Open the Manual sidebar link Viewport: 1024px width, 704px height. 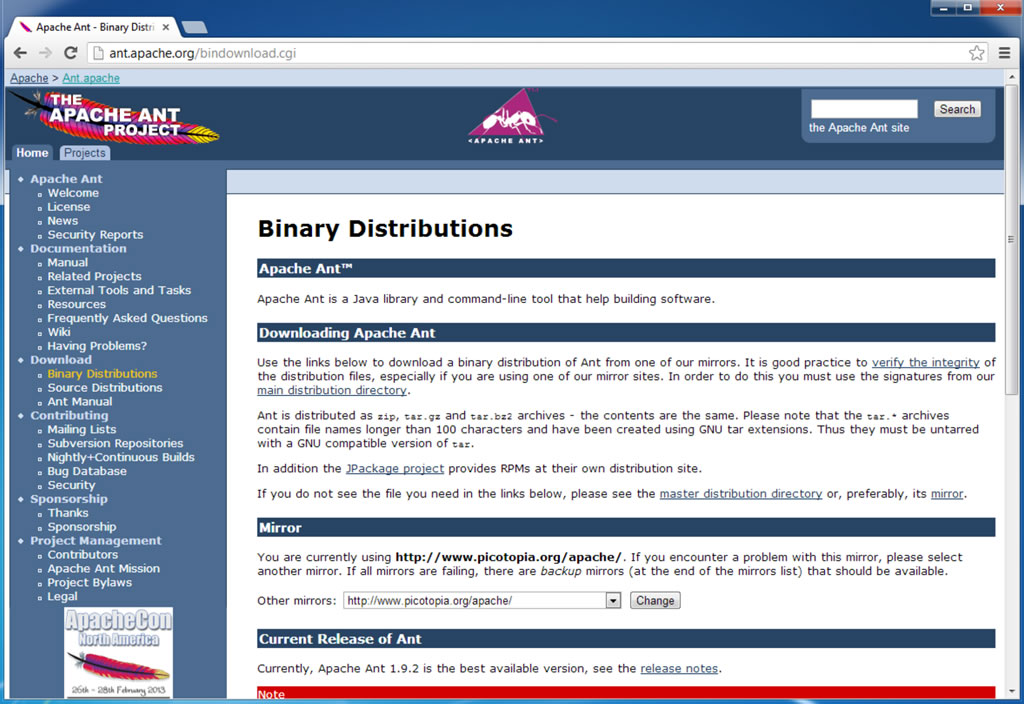click(67, 263)
